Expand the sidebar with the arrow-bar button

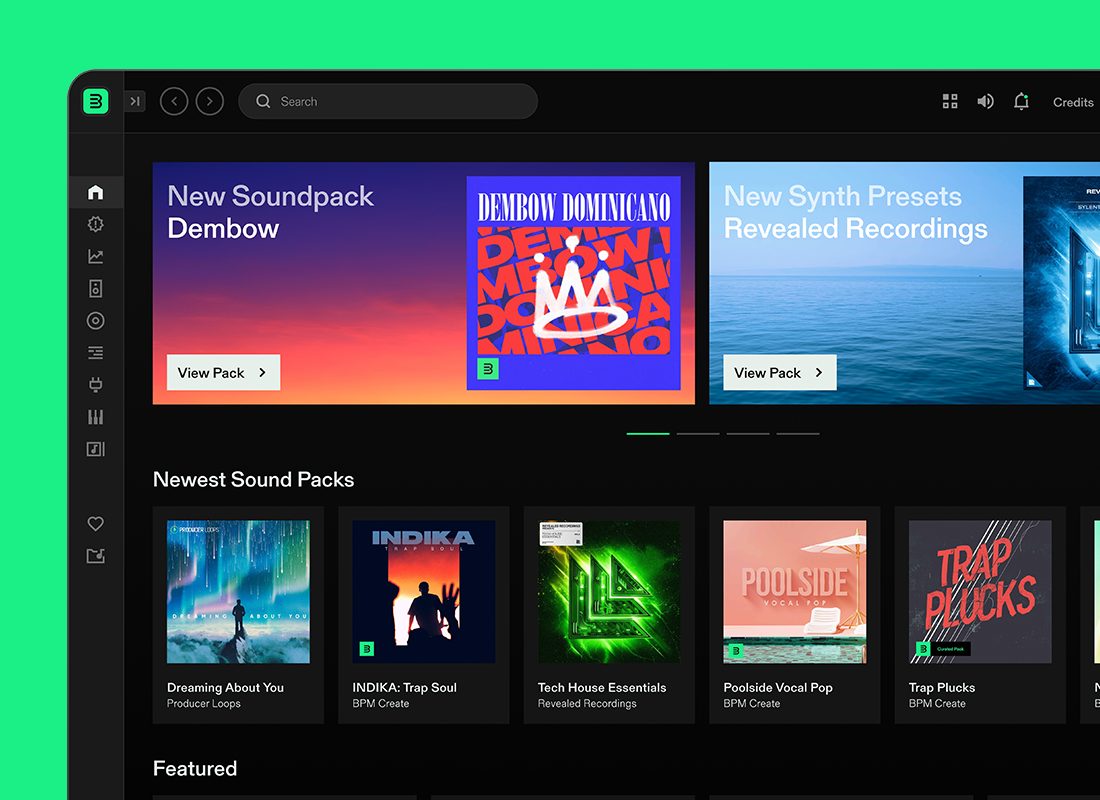click(135, 101)
